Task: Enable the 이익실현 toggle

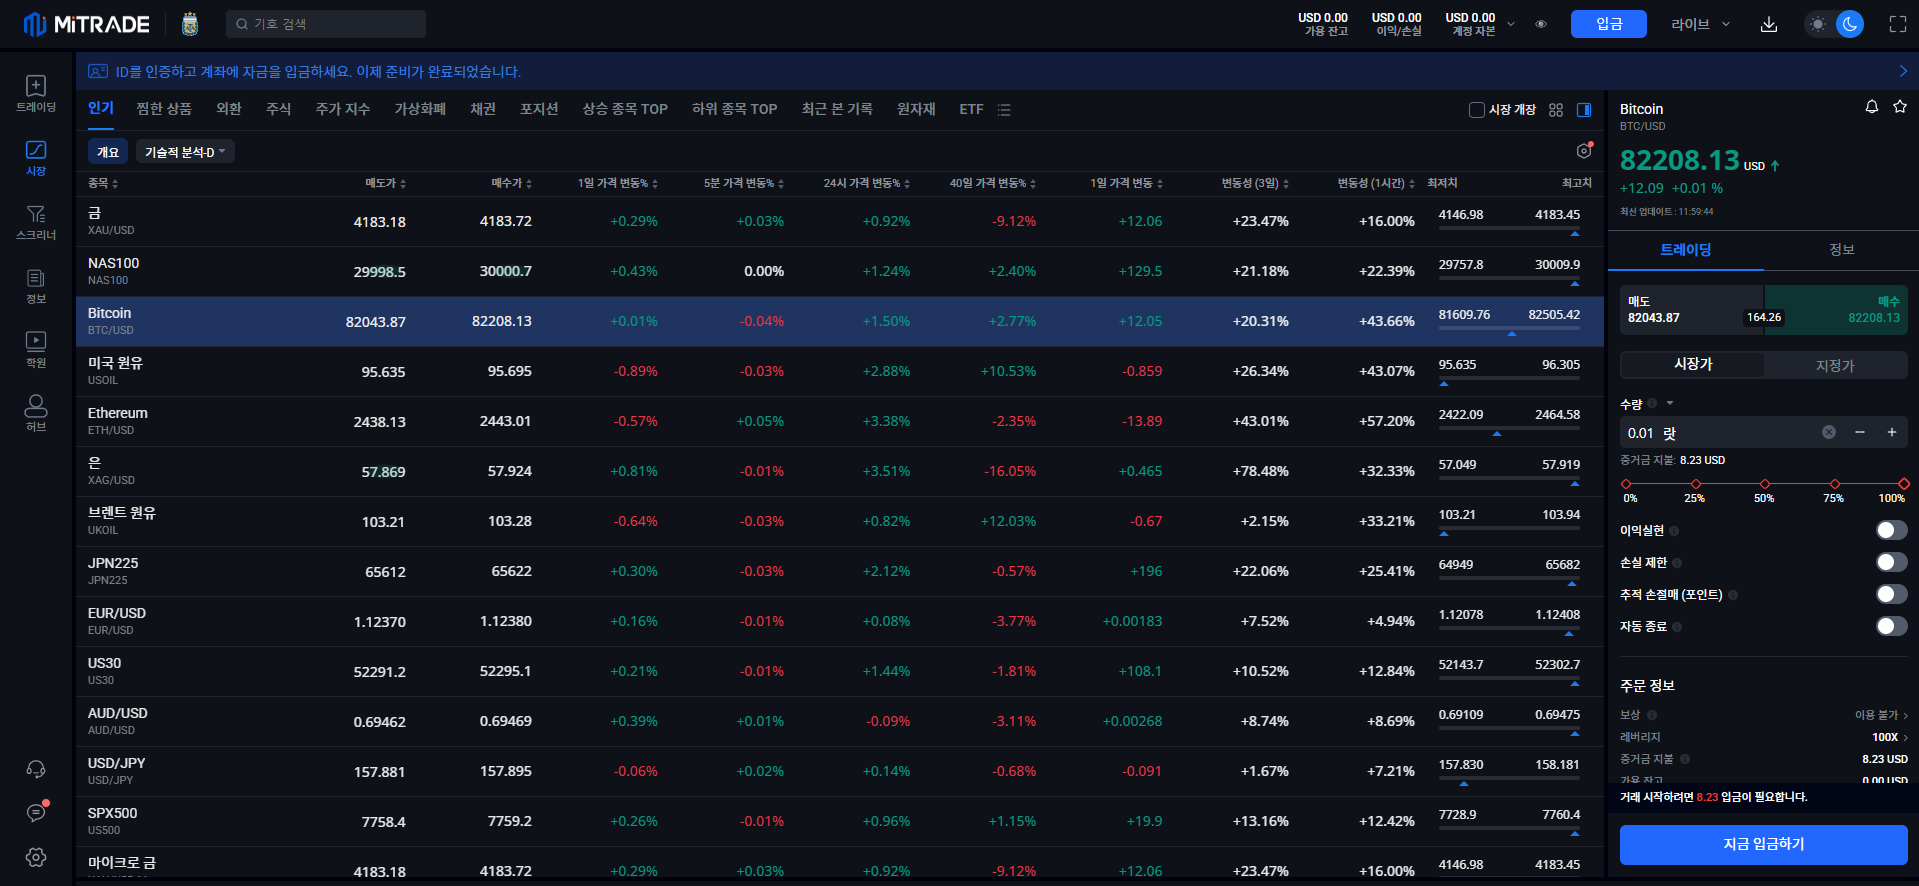Action: [1891, 530]
